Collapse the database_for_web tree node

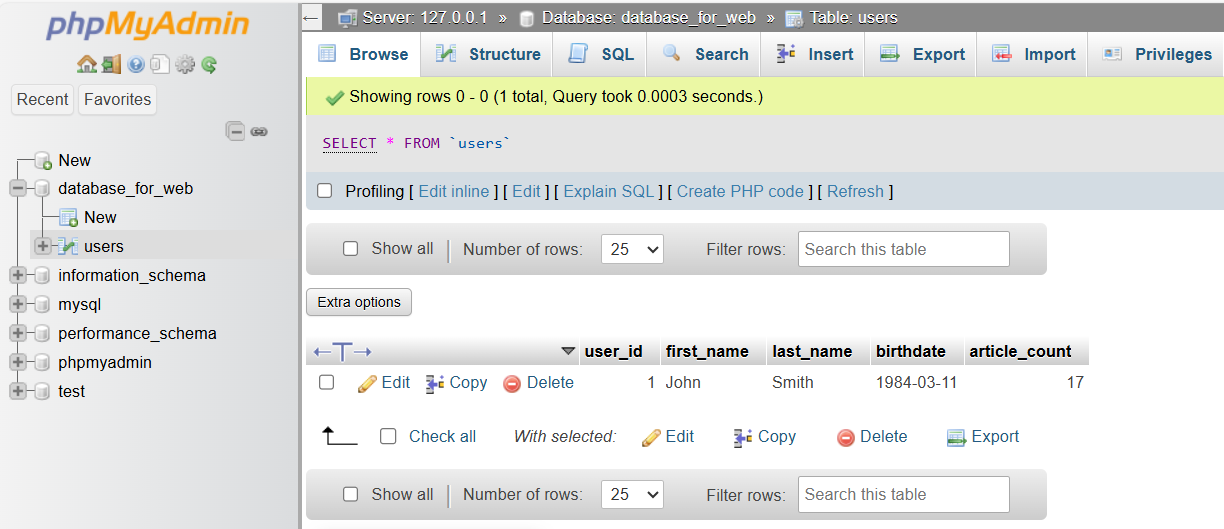pos(18,189)
